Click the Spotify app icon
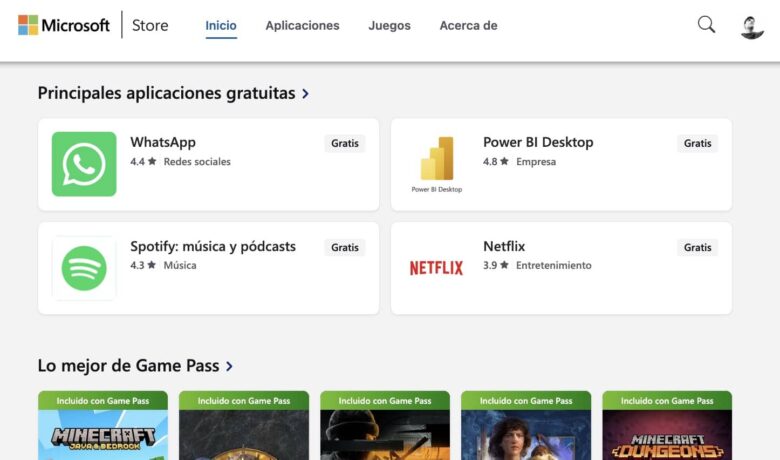The width and height of the screenshot is (780, 460). [84, 268]
